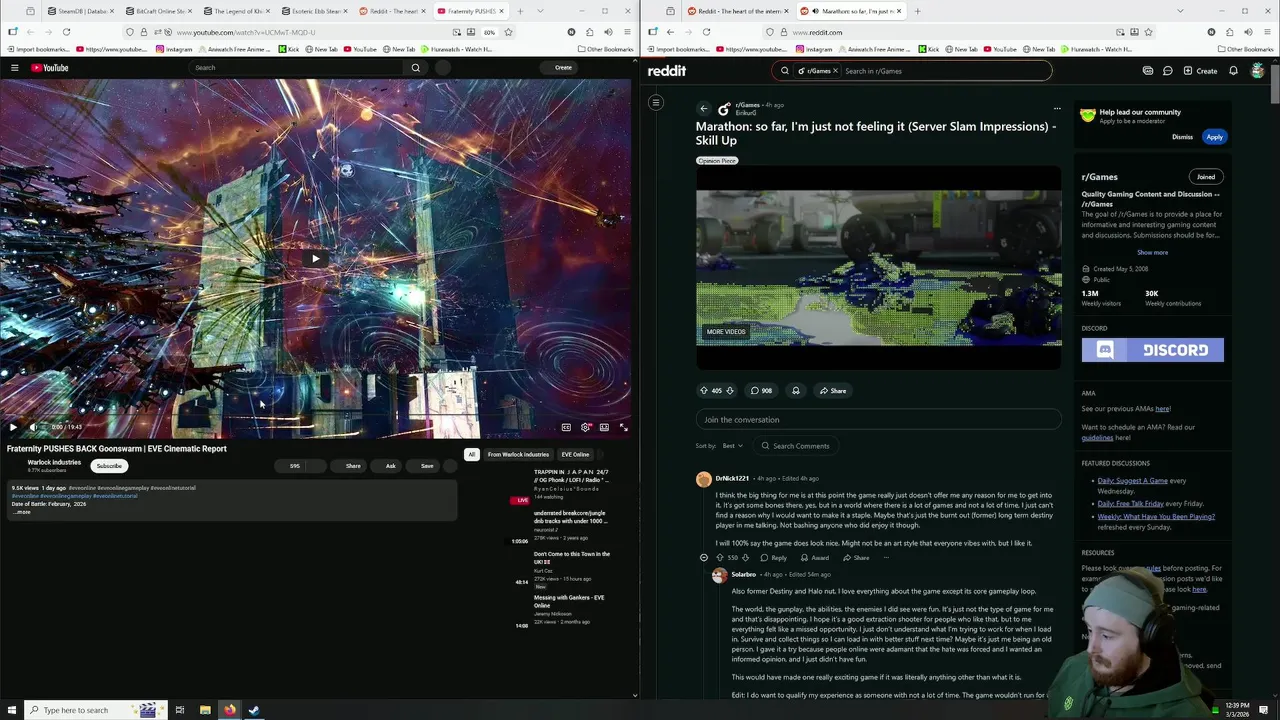Open Messing with Gankers - EVE Online video

coord(569,601)
